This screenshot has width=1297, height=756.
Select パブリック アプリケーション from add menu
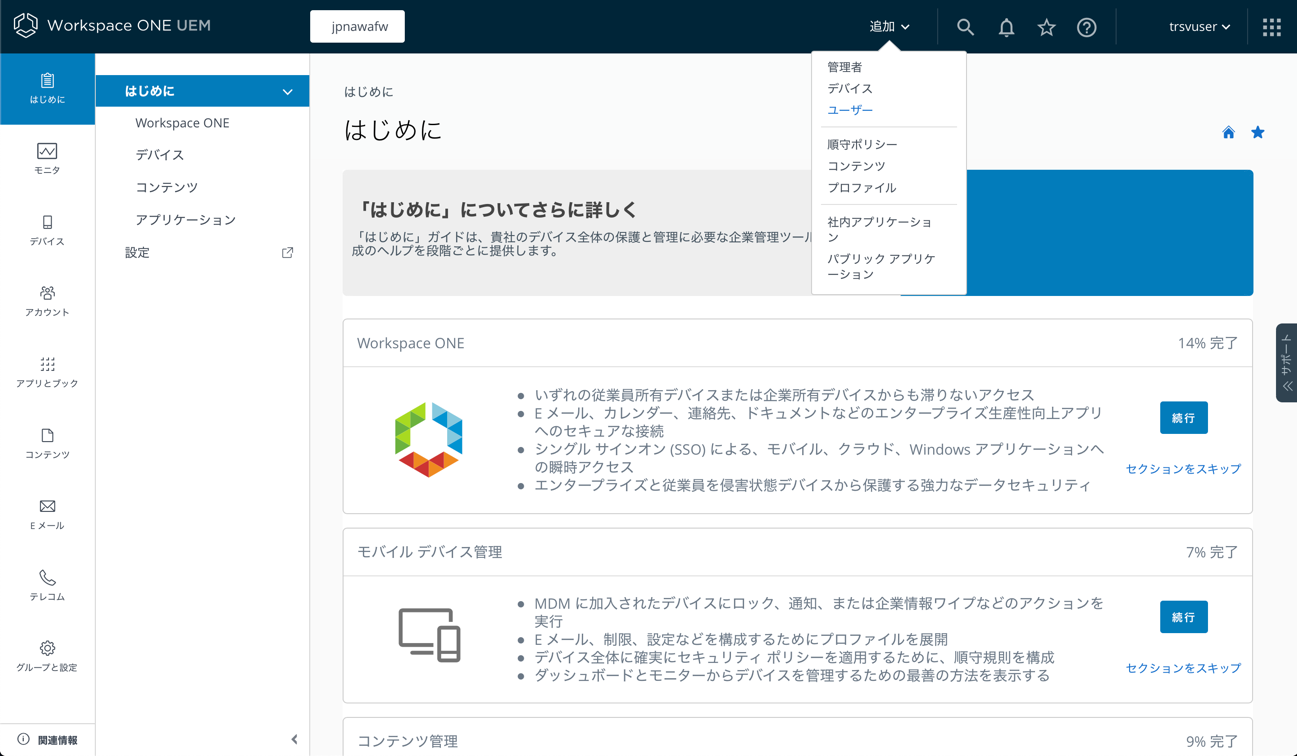coord(881,266)
